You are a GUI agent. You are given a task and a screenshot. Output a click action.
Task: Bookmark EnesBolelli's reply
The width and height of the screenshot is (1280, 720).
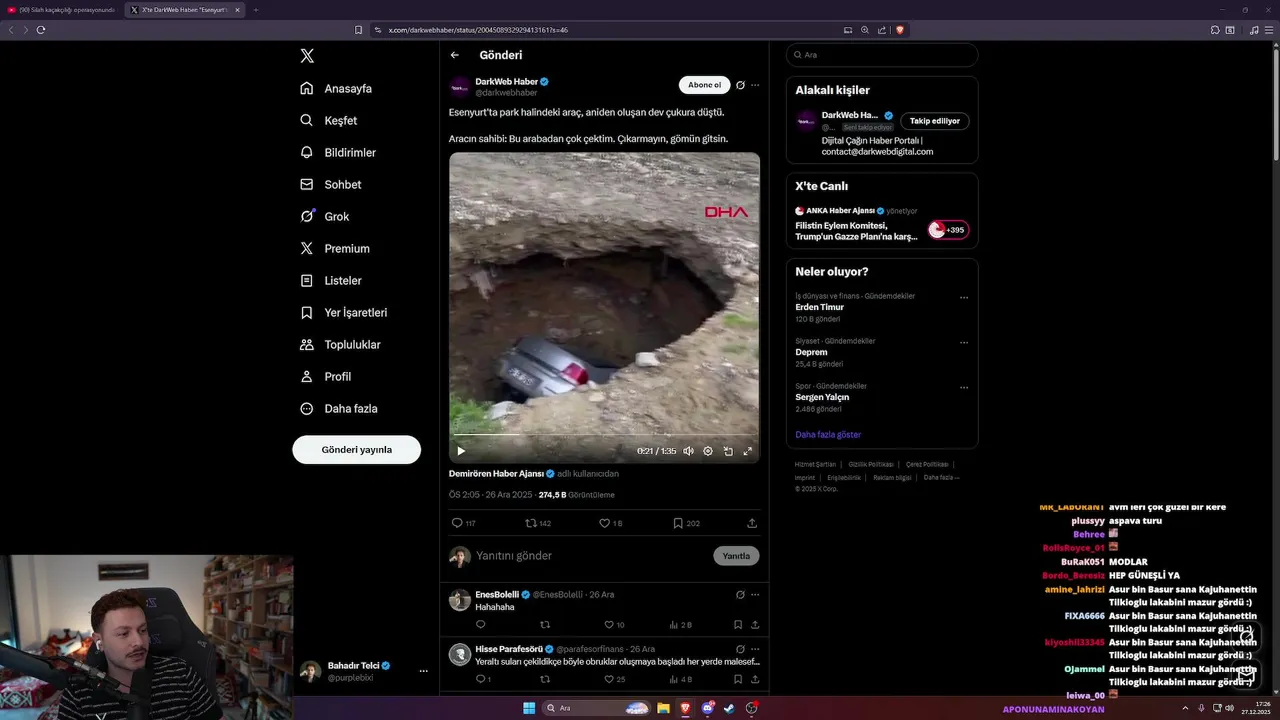[738, 625]
